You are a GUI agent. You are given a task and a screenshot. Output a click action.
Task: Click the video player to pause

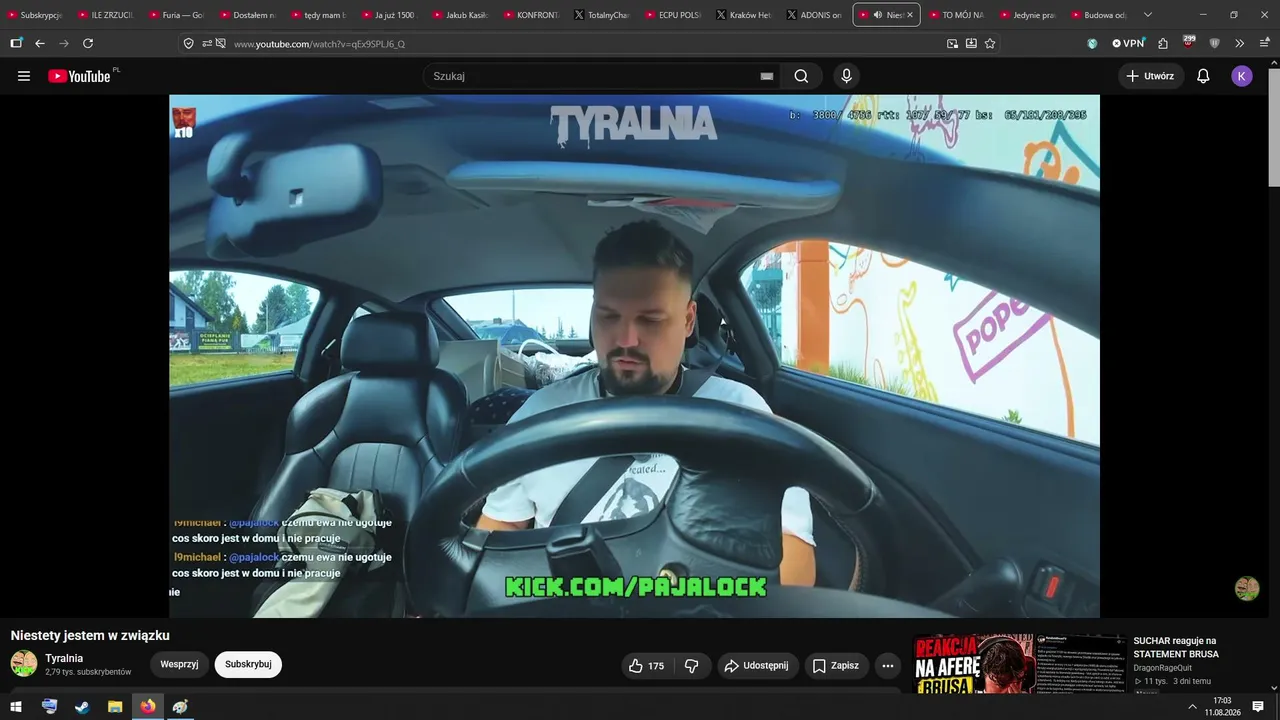pyautogui.click(x=634, y=356)
